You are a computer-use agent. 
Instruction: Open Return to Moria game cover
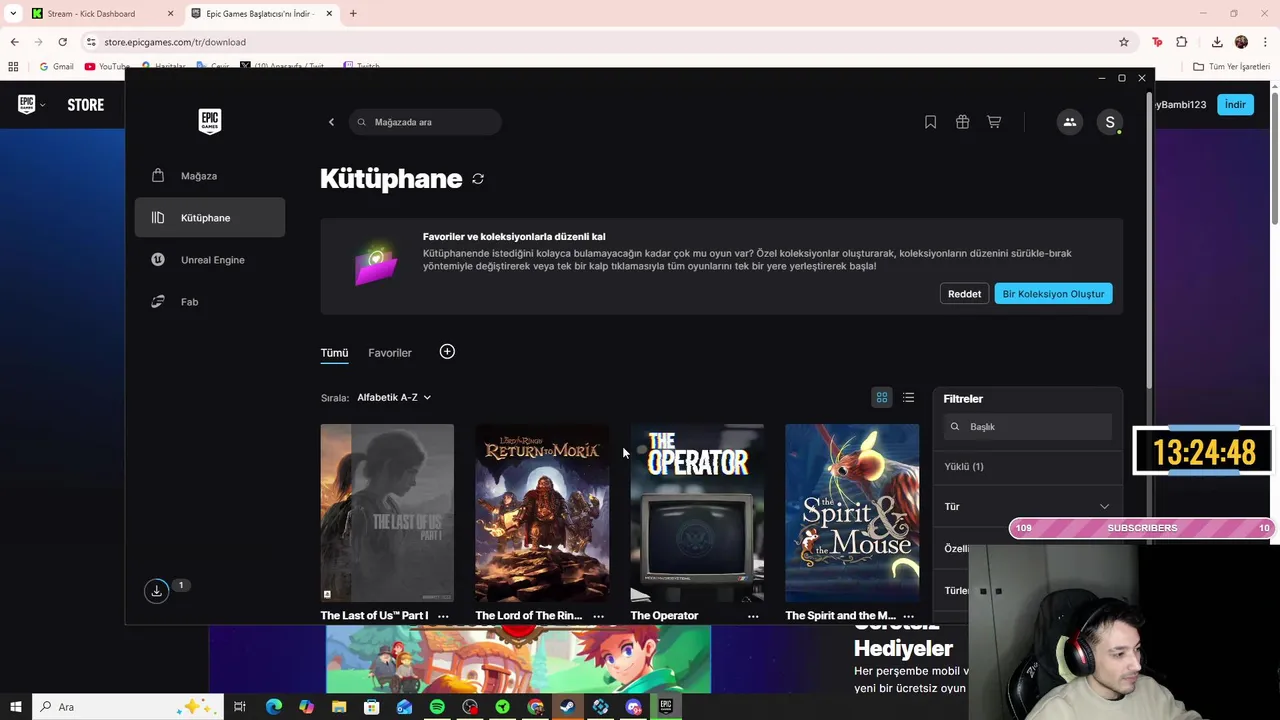click(542, 513)
